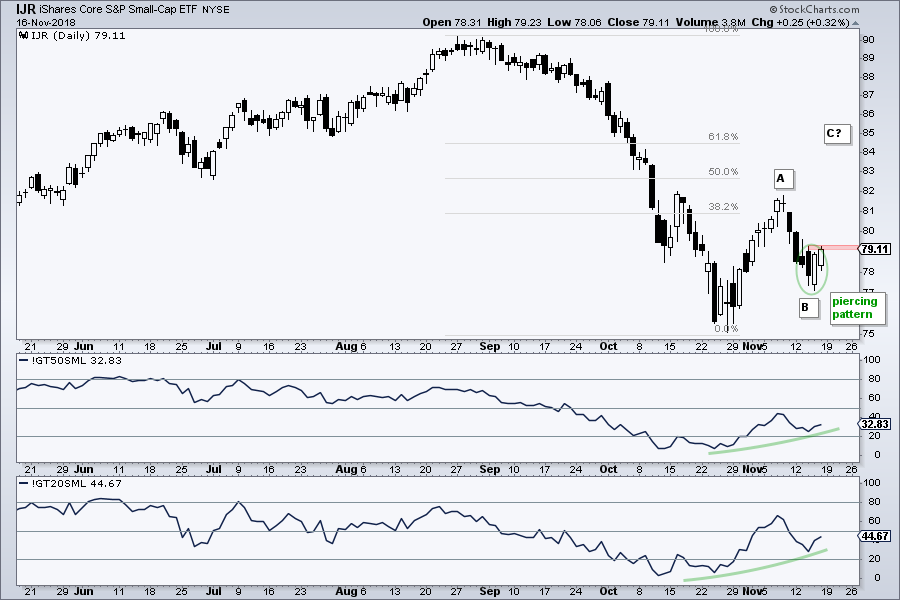The image size is (900, 600).
Task: Click the green piercing pattern annotation
Action: 856,308
